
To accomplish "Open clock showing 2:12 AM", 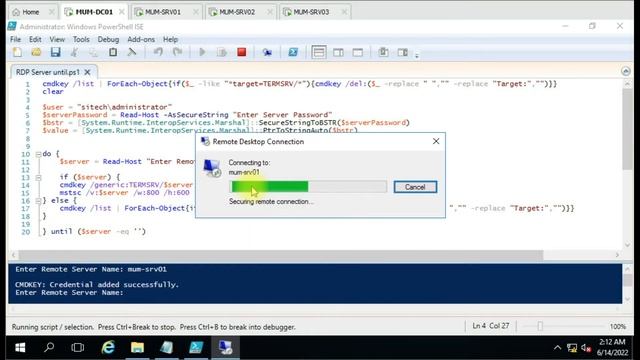I will [x=612, y=347].
